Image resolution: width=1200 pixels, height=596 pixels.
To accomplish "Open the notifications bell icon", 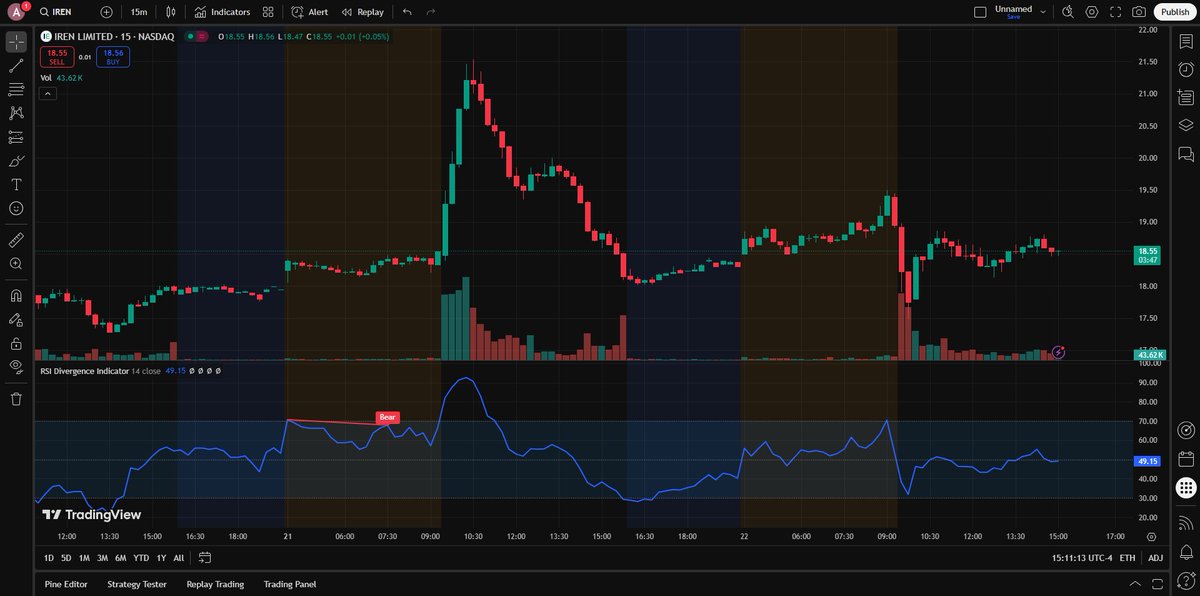I will point(1186,551).
